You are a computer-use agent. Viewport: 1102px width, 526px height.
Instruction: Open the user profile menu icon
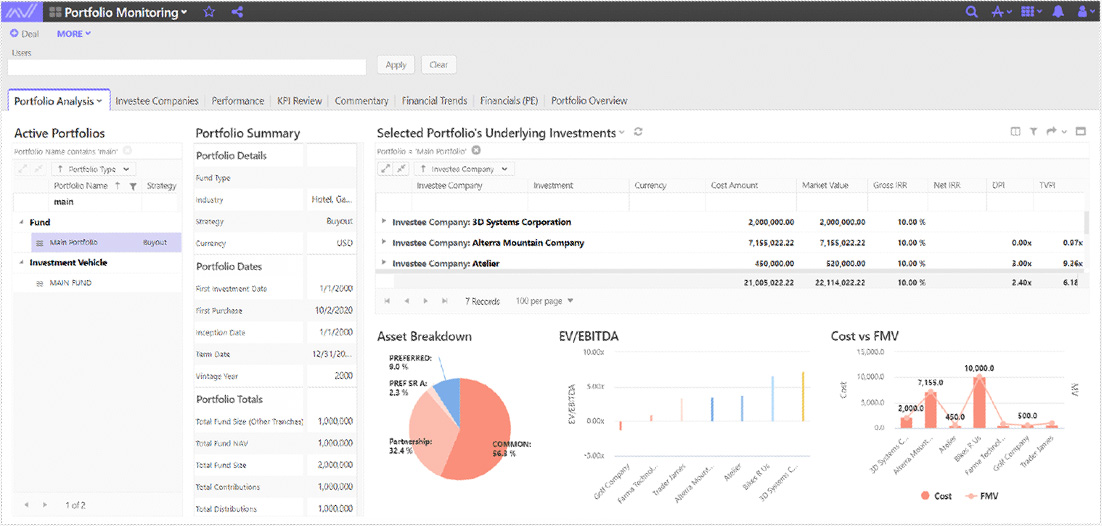click(1084, 12)
